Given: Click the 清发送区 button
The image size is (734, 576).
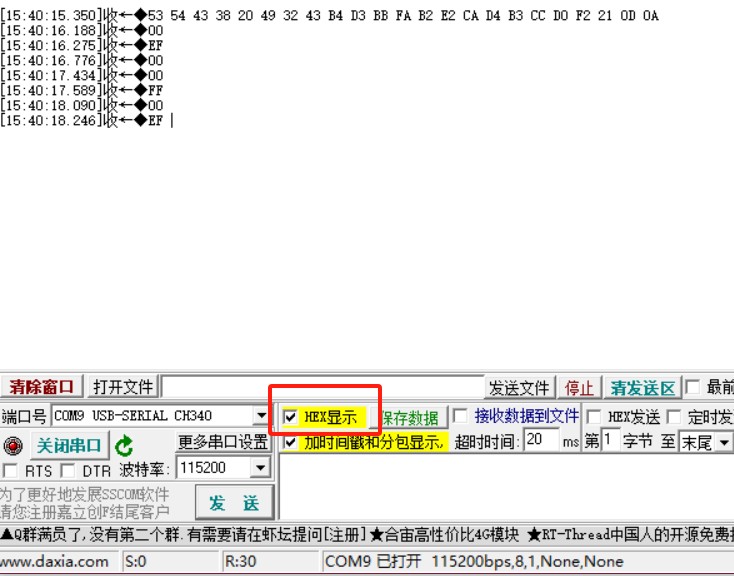Looking at the screenshot, I should pyautogui.click(x=642, y=388).
